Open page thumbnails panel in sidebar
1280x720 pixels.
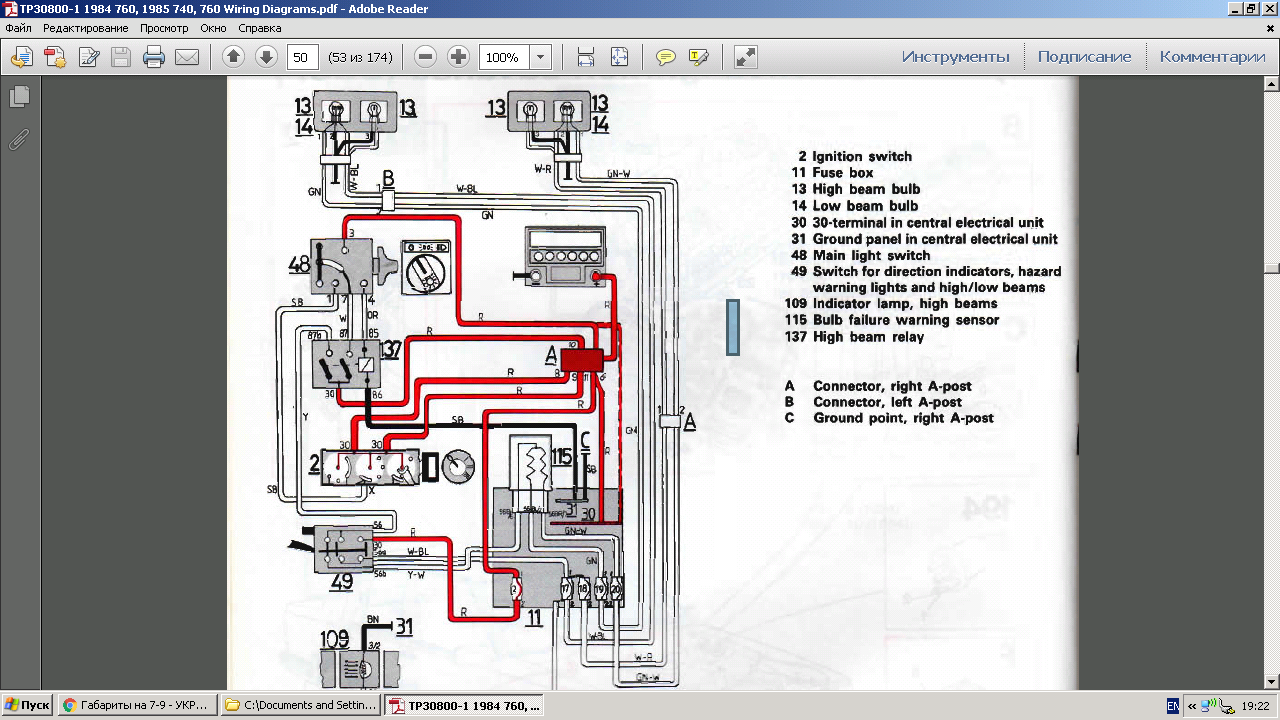click(x=19, y=97)
